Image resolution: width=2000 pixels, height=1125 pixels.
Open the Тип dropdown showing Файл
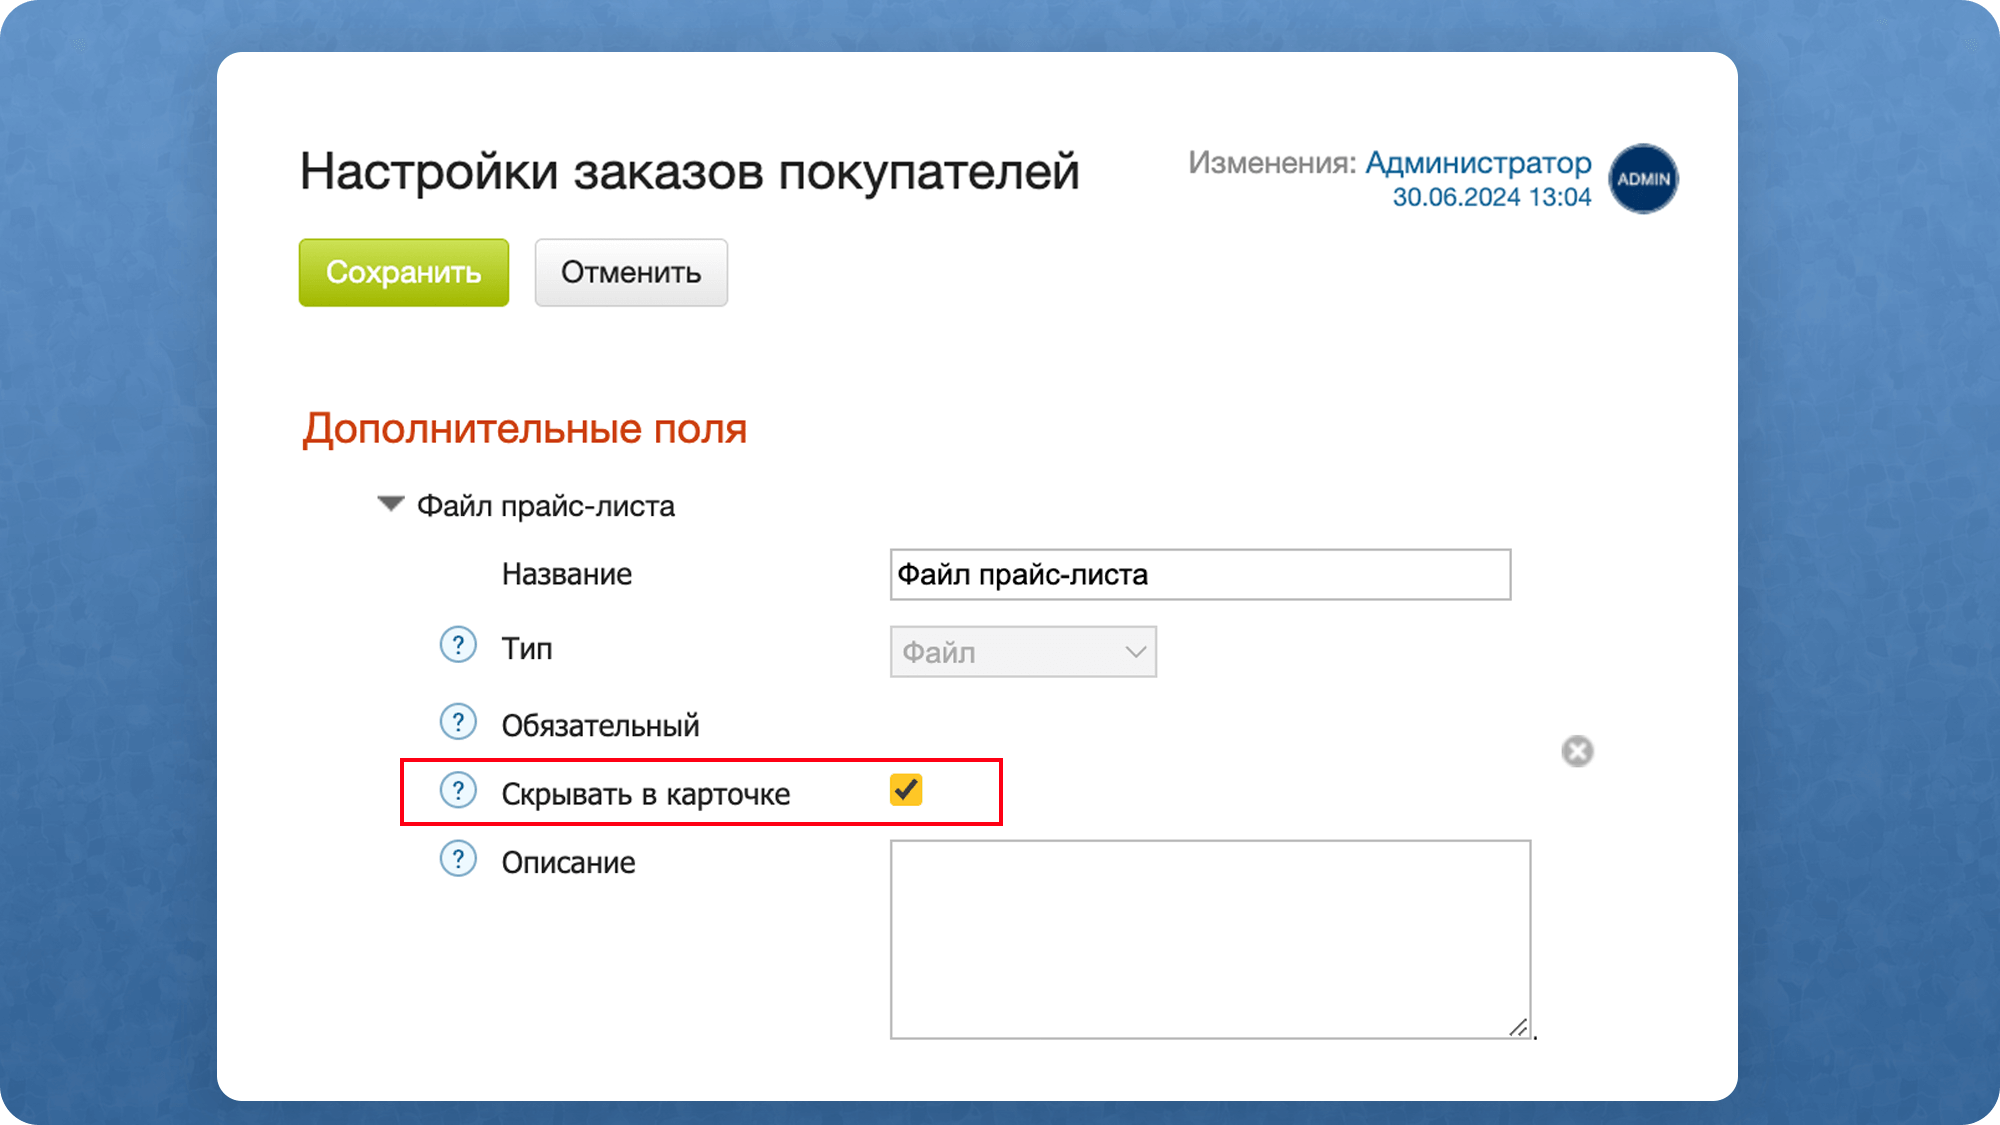pyautogui.click(x=1023, y=652)
